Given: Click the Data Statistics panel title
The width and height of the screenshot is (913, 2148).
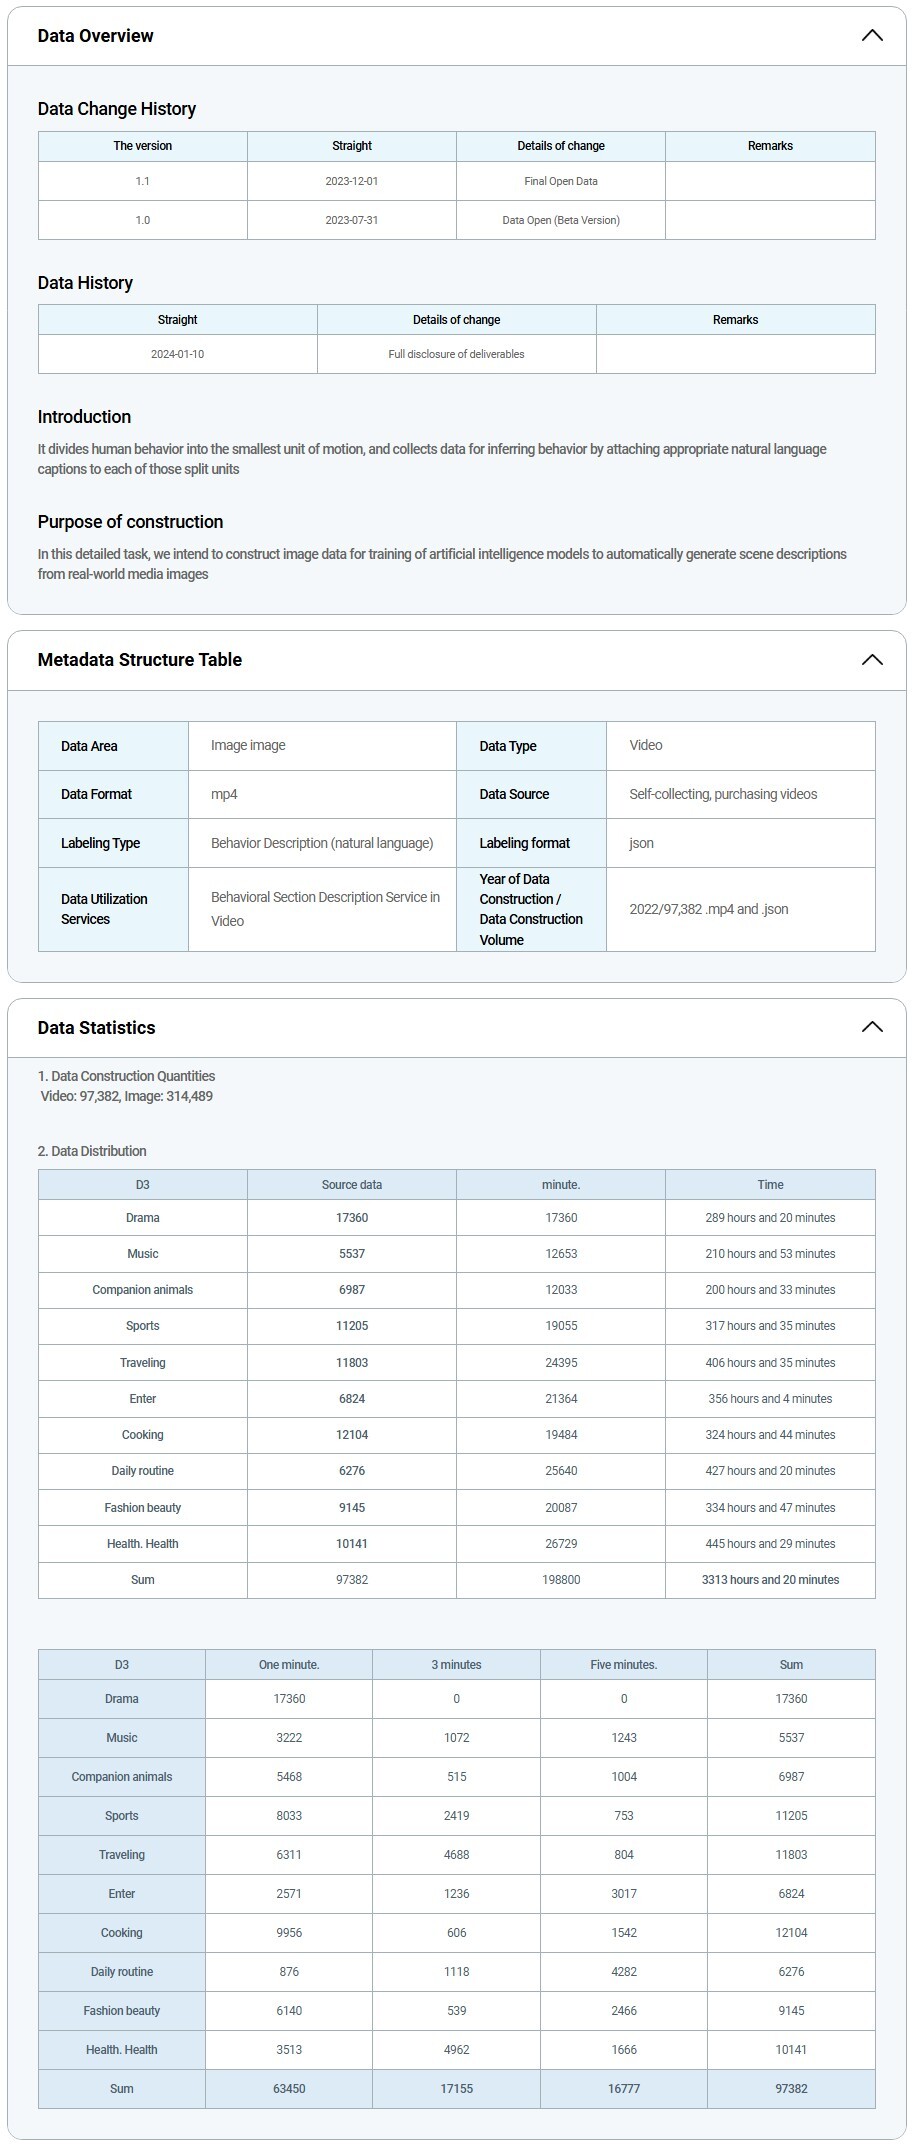Looking at the screenshot, I should [96, 1028].
